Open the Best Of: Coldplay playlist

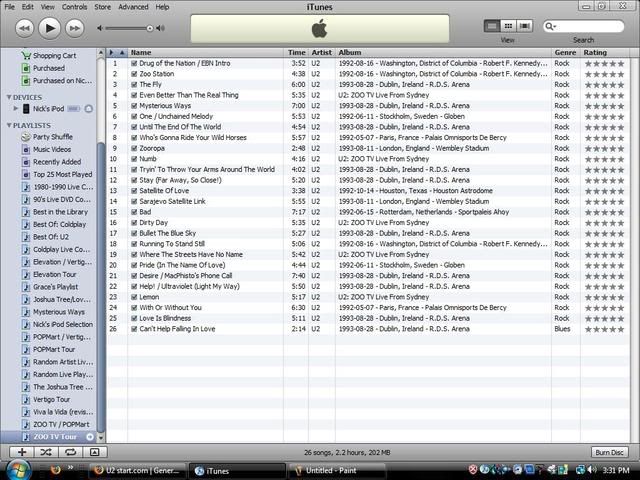(54, 224)
